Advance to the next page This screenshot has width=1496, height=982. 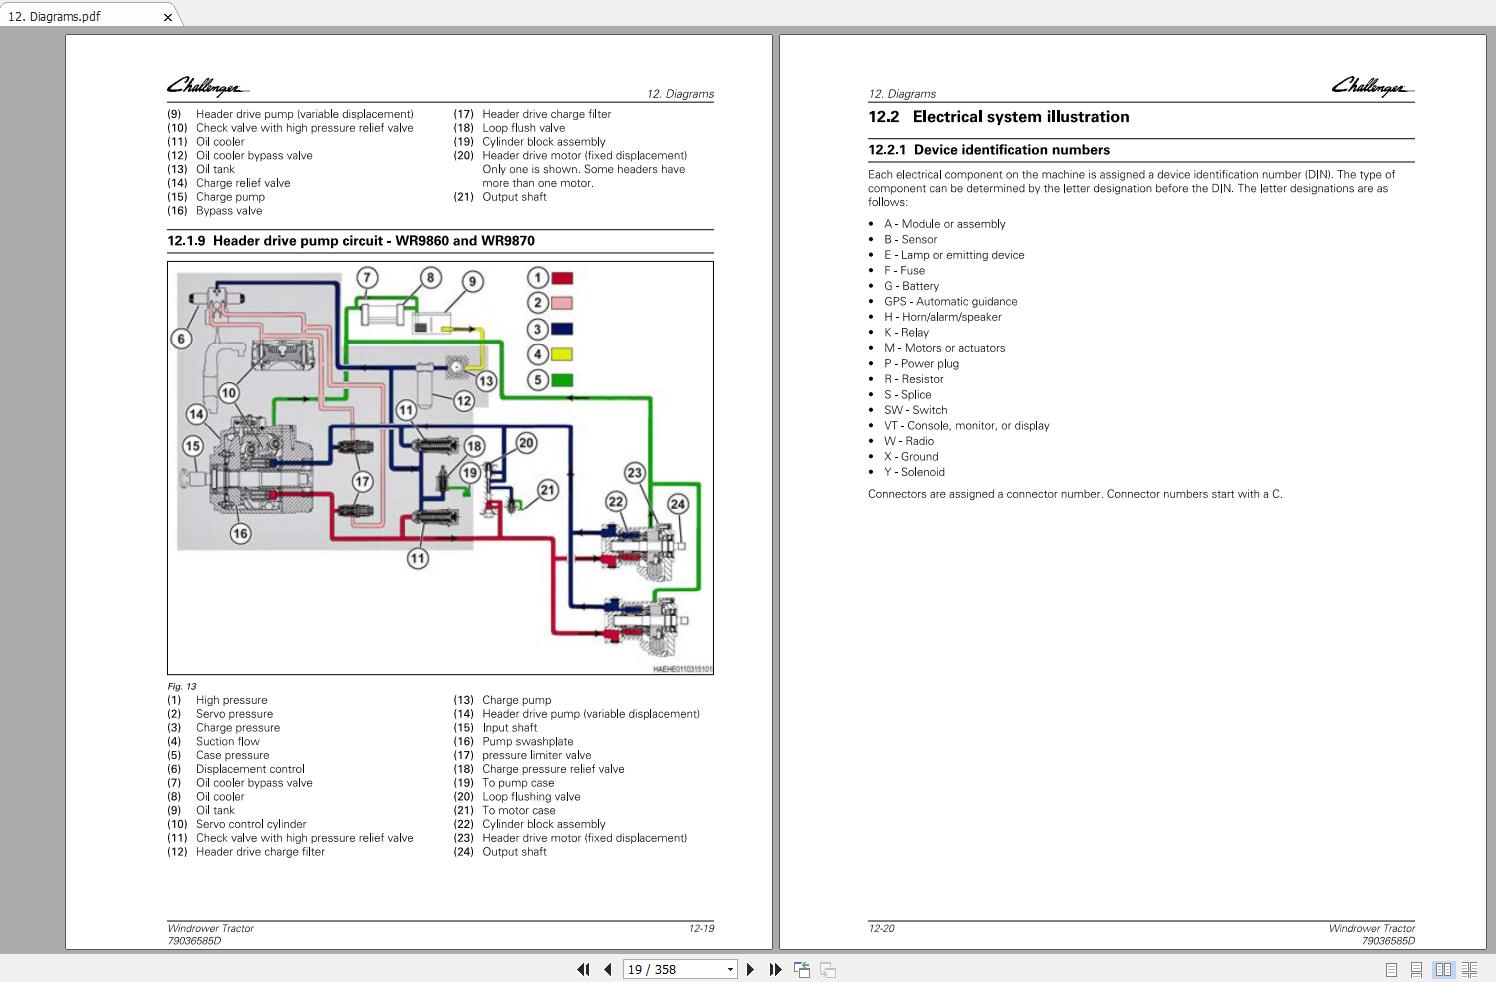(x=751, y=969)
